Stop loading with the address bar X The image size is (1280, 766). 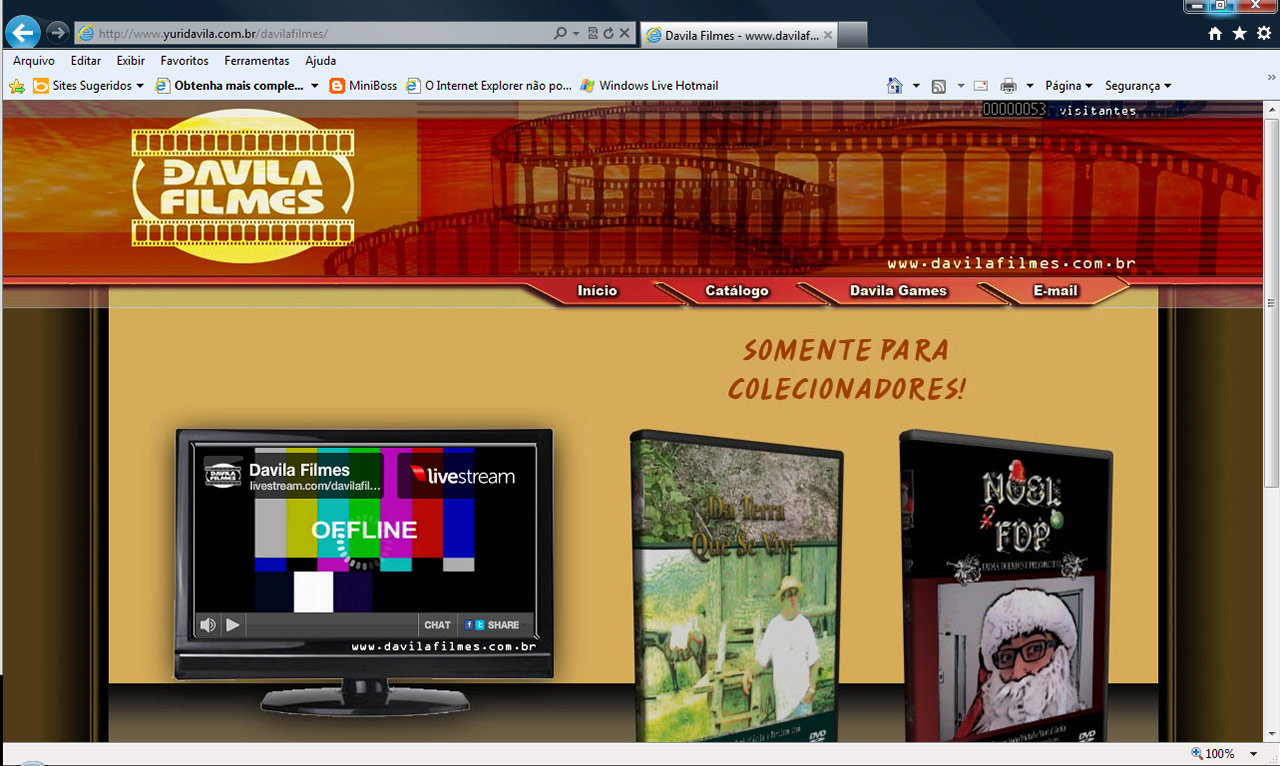[624, 33]
